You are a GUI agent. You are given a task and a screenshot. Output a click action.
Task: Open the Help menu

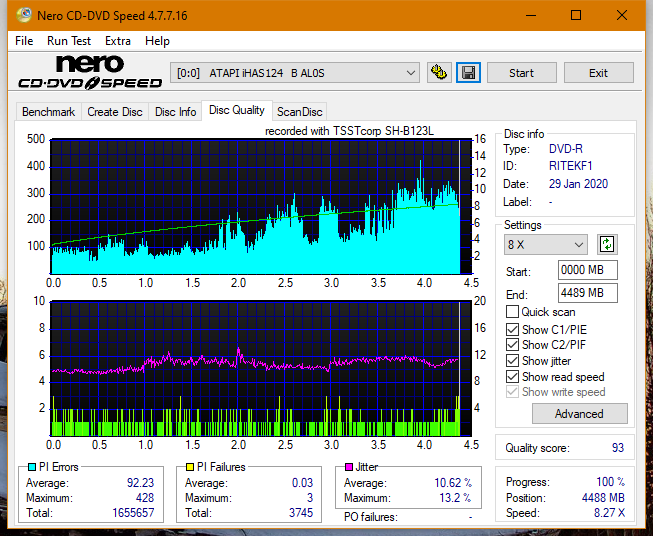point(157,41)
